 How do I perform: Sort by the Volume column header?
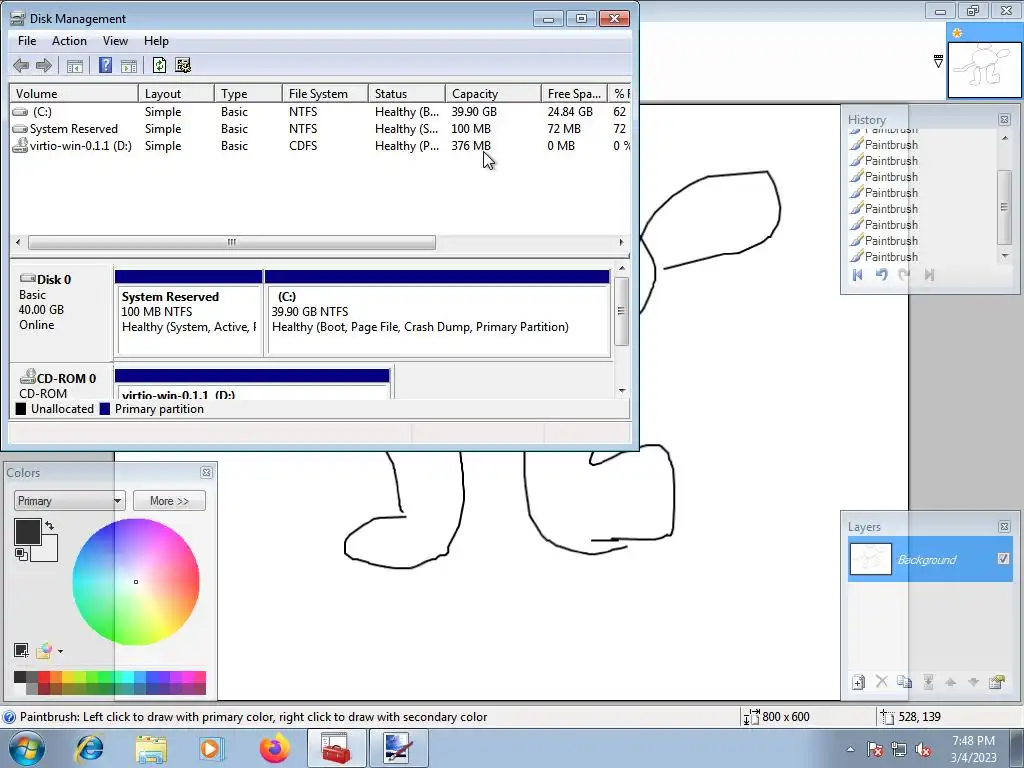[x=73, y=93]
